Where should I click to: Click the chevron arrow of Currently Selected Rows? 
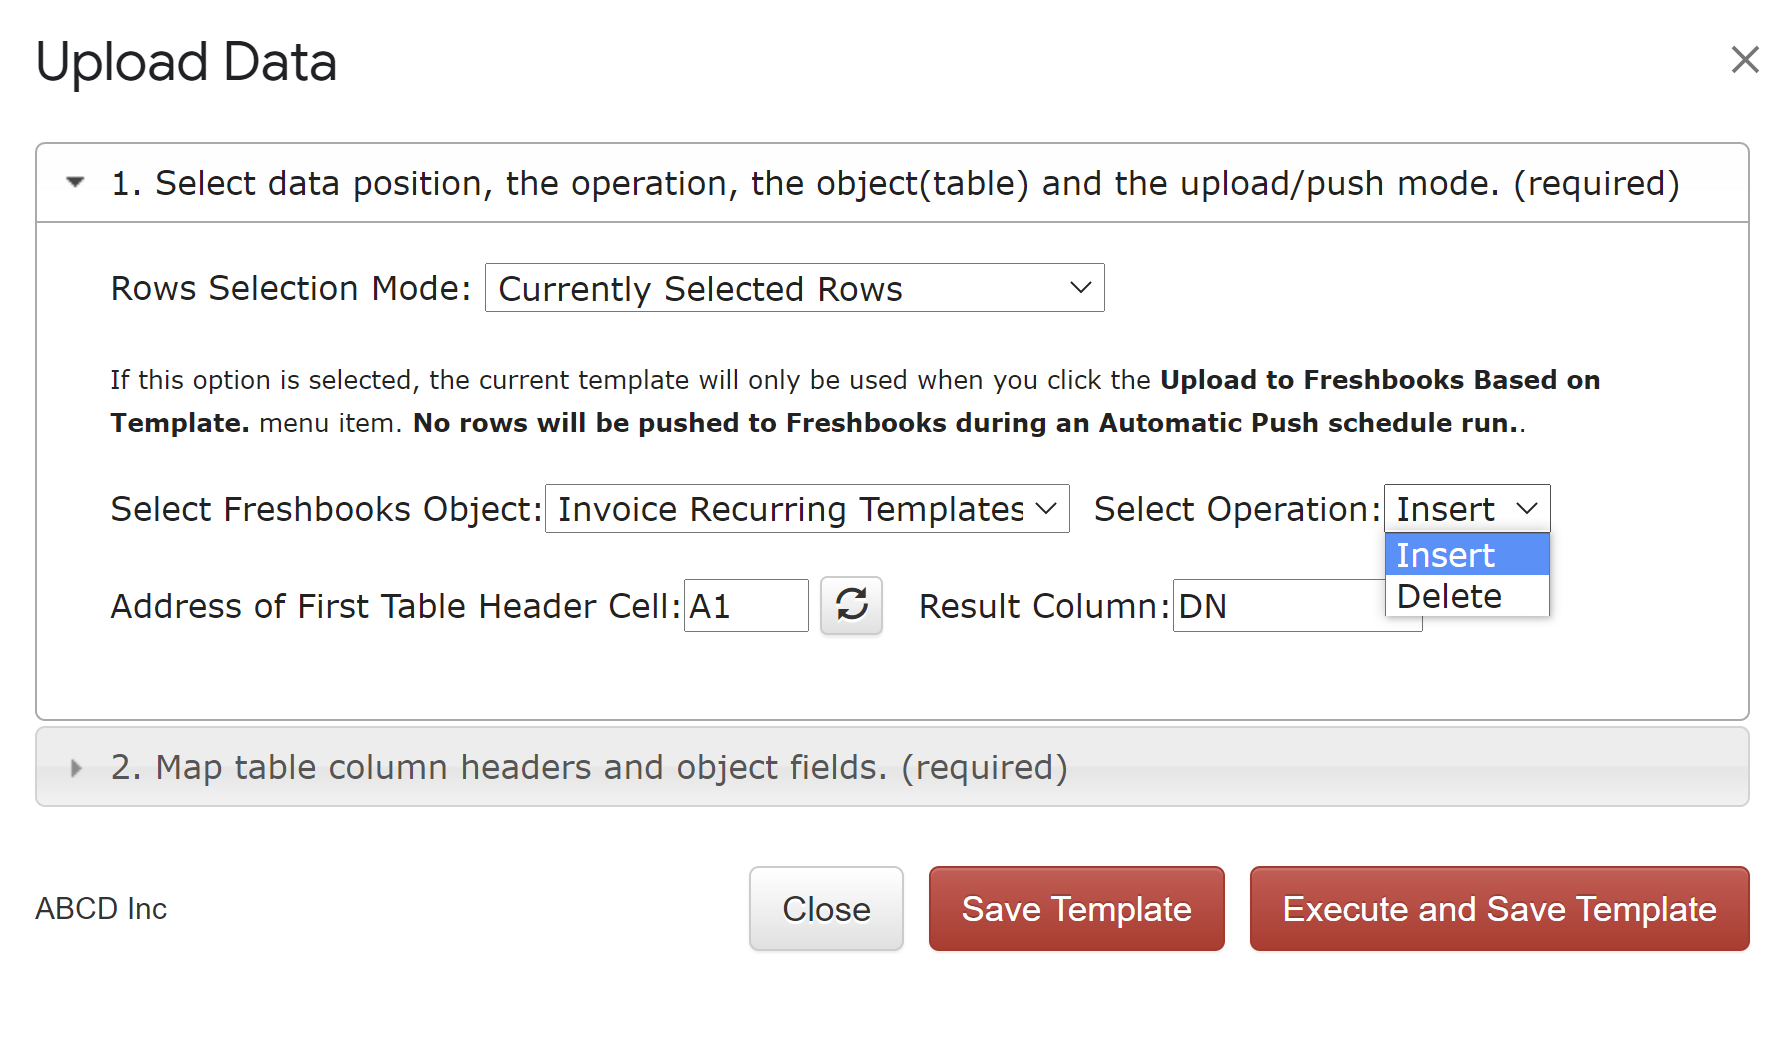pyautogui.click(x=1080, y=288)
